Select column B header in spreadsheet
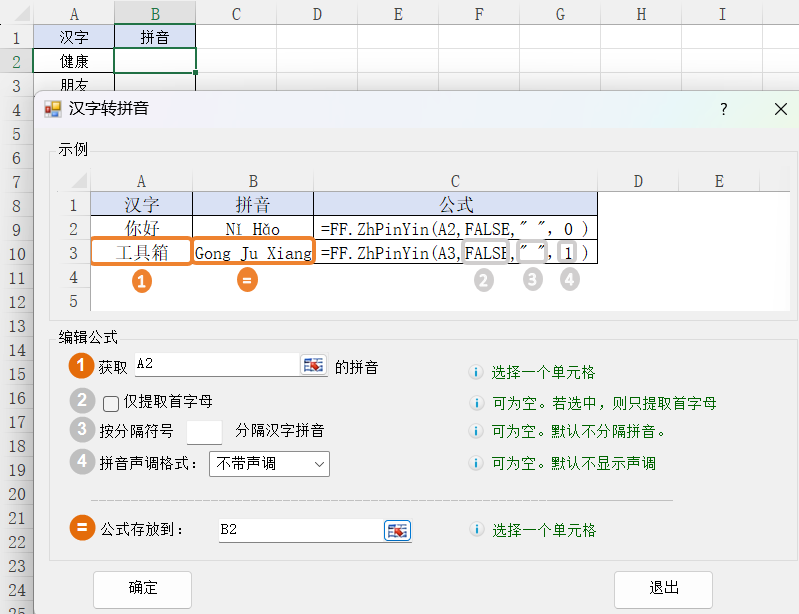This screenshot has width=799, height=614. tap(155, 13)
